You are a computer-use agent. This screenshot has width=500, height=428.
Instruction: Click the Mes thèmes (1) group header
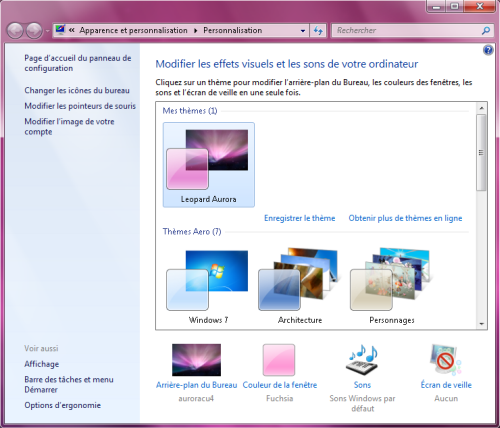[190, 111]
